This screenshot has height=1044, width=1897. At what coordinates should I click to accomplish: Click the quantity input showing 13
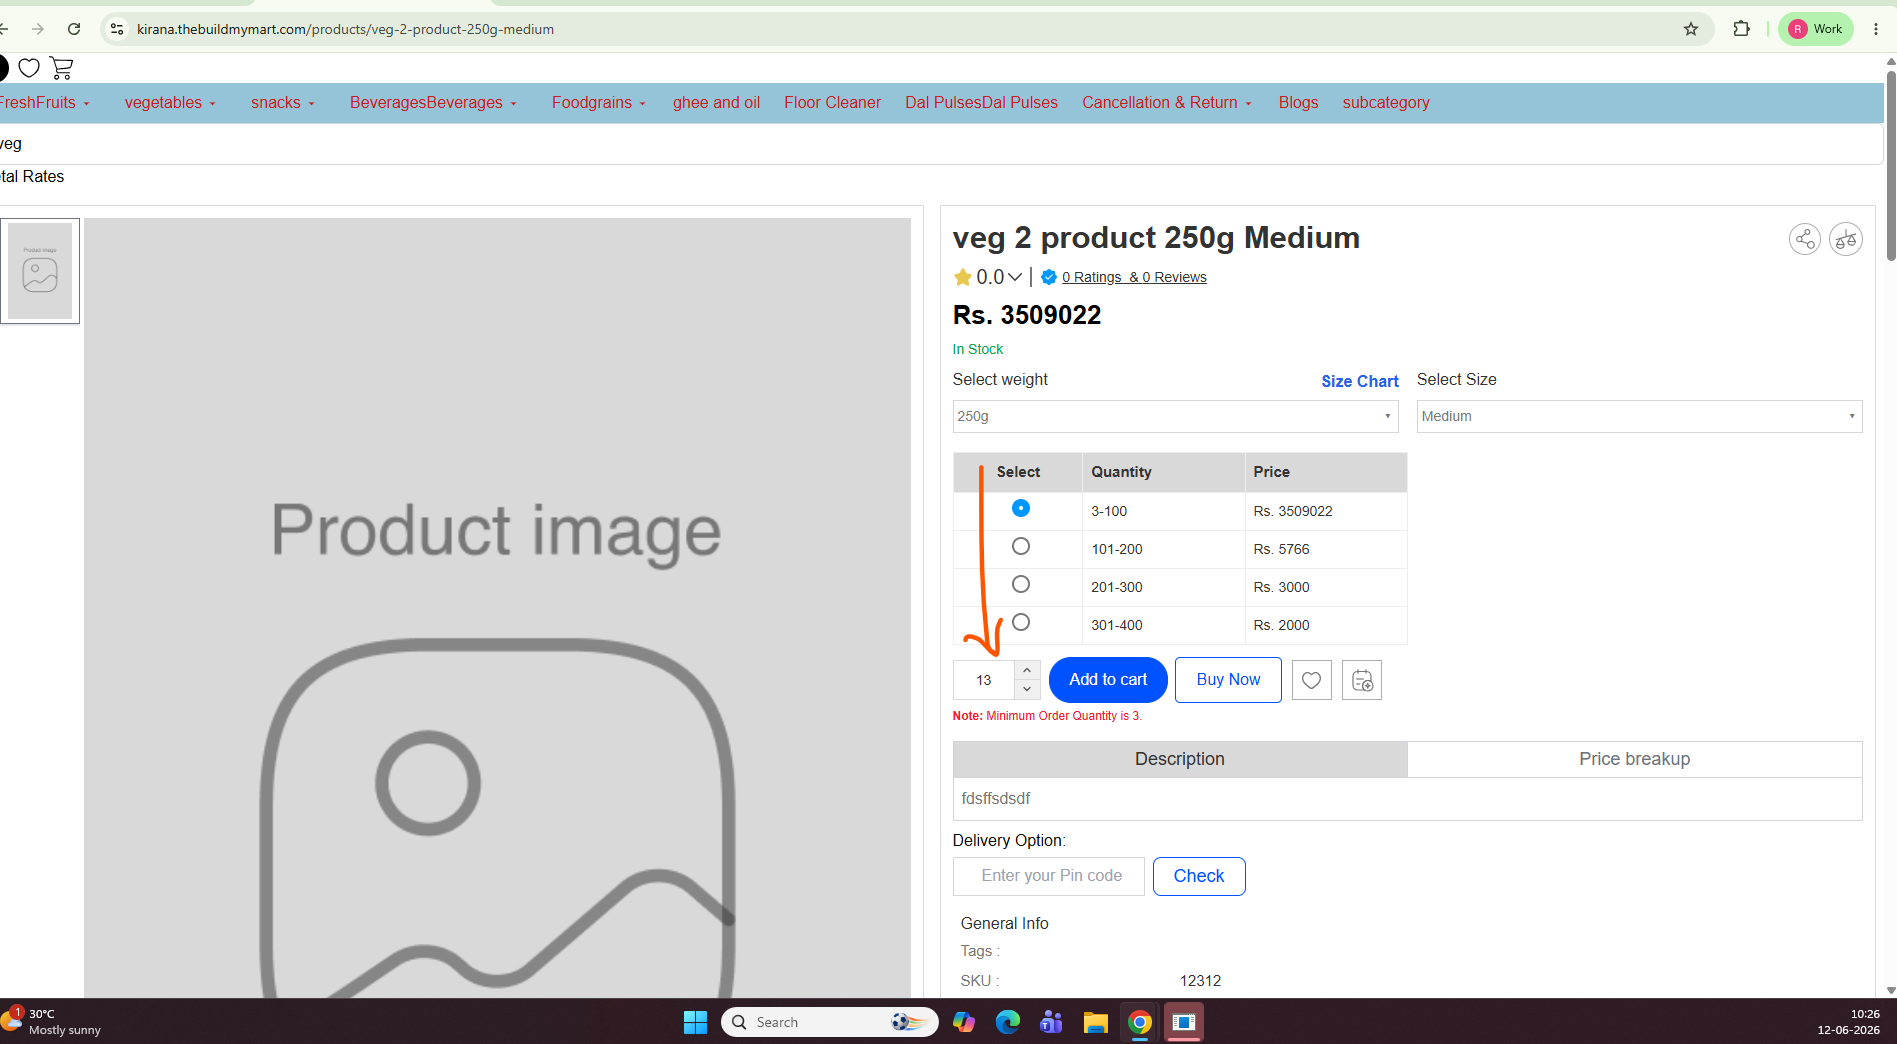[984, 680]
